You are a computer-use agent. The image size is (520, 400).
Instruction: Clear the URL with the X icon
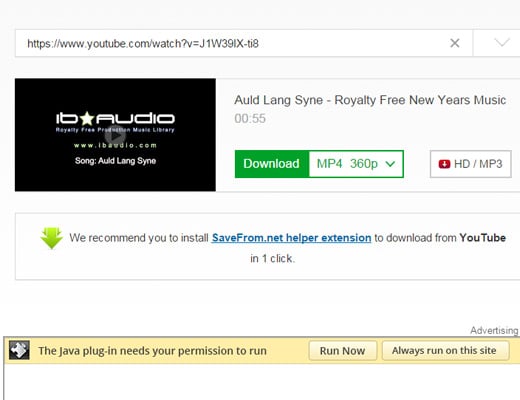455,43
